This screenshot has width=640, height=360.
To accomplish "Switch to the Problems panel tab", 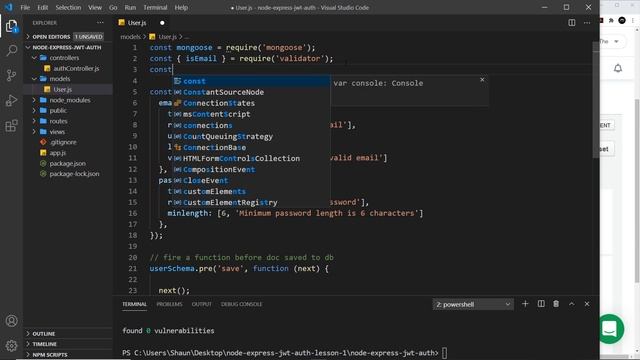I will tap(169, 304).
